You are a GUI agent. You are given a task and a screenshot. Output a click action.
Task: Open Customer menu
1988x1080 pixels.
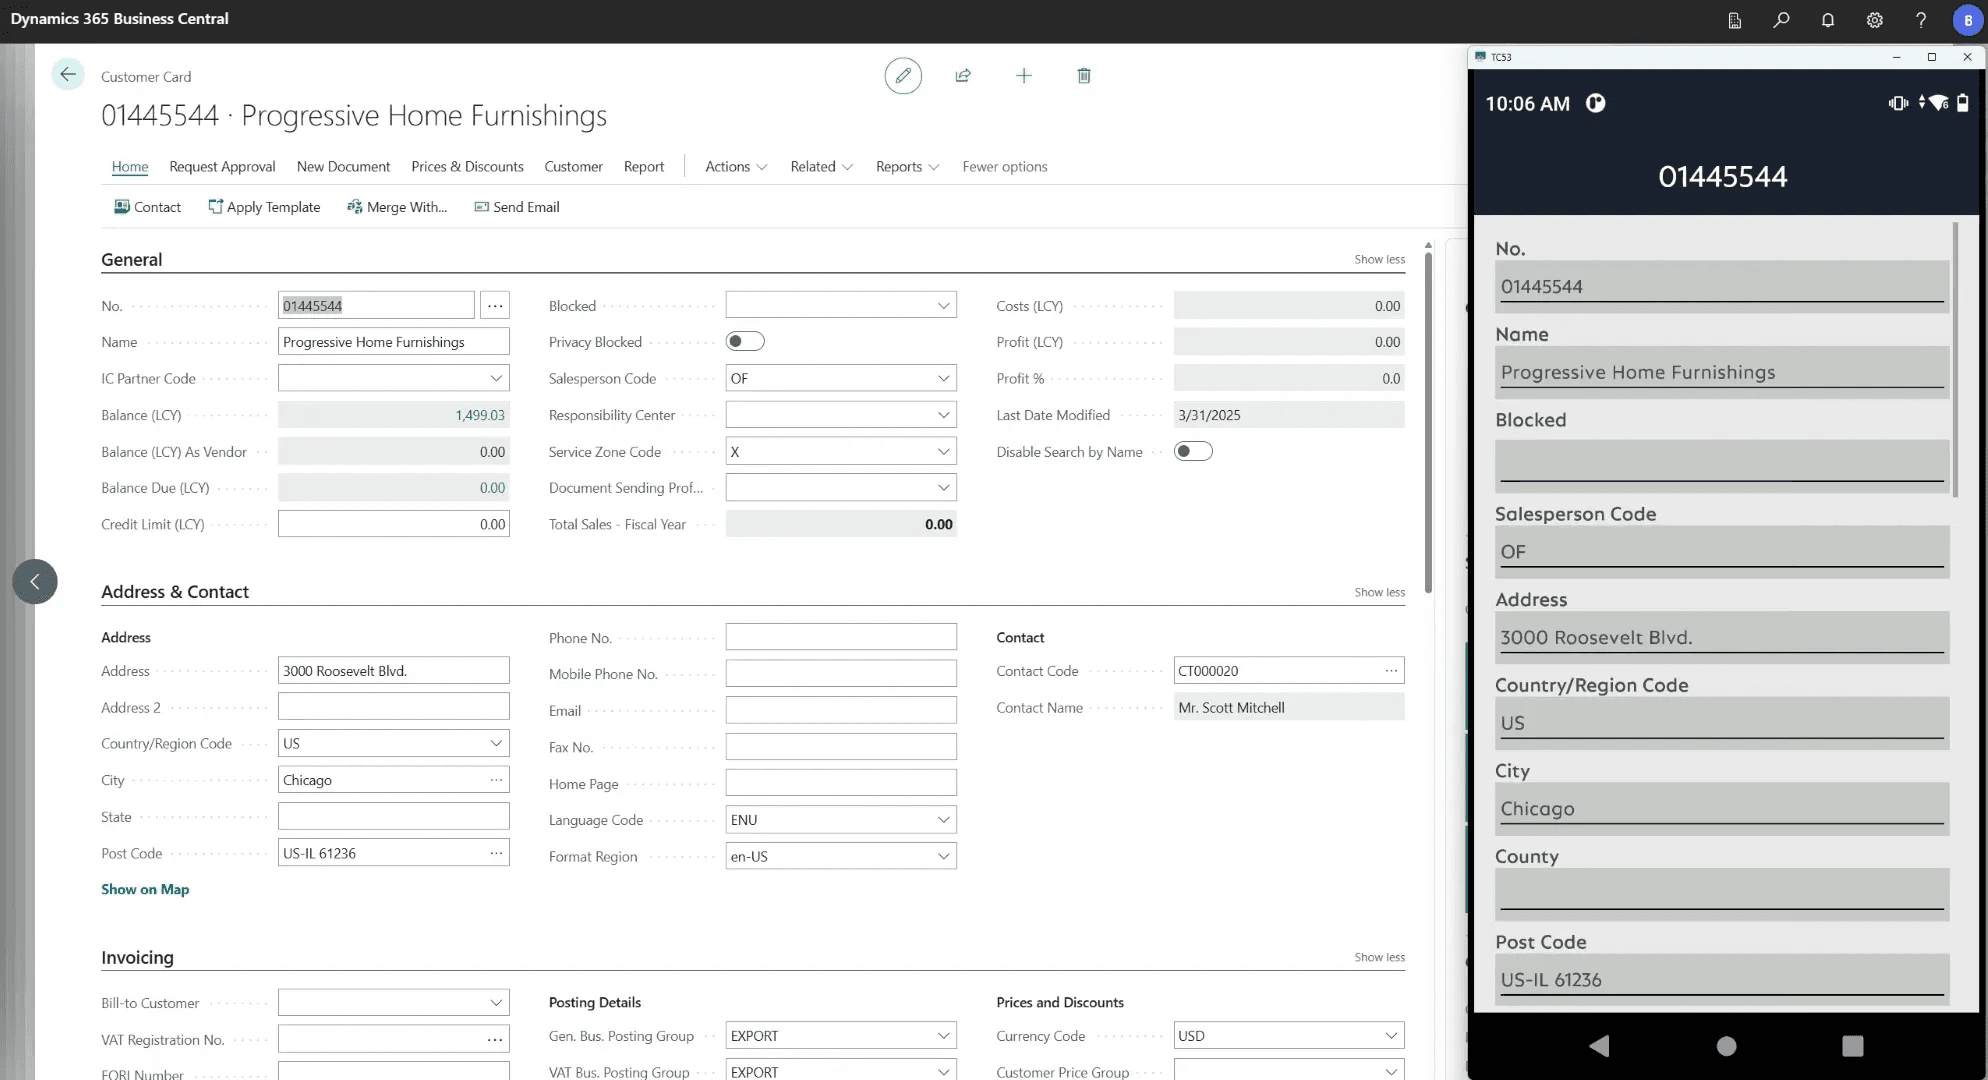click(x=573, y=167)
